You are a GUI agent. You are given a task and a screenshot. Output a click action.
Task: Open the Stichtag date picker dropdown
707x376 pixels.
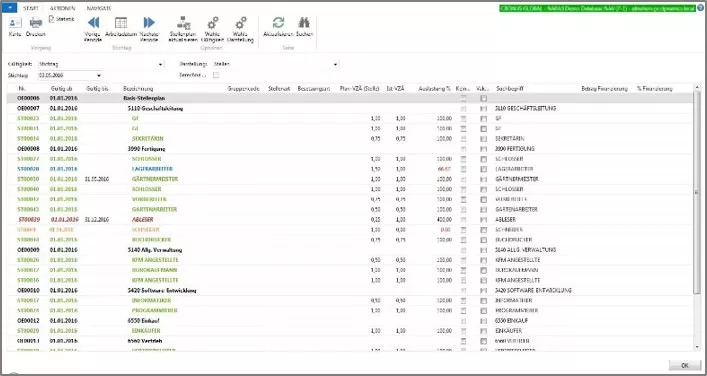click(99, 75)
